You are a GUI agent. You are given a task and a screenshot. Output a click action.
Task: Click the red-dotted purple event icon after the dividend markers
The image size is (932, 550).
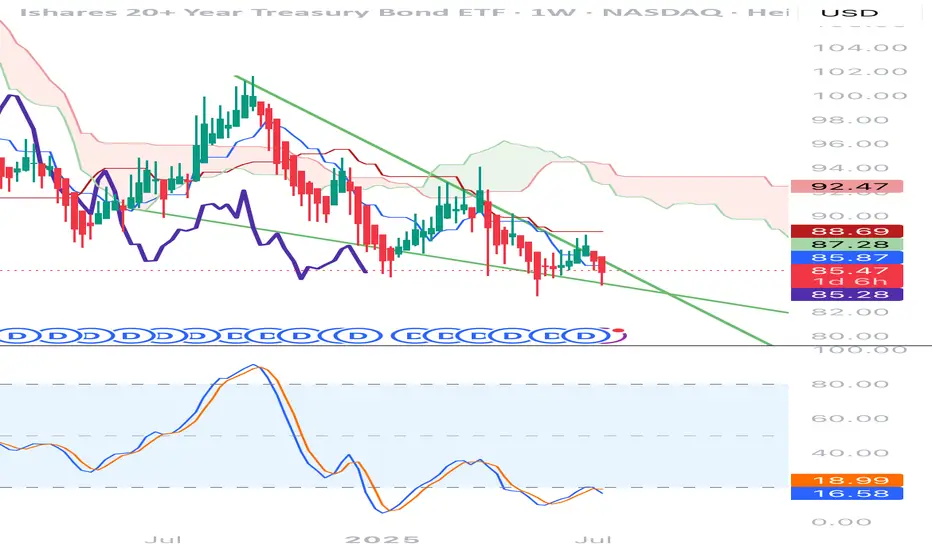(x=618, y=334)
